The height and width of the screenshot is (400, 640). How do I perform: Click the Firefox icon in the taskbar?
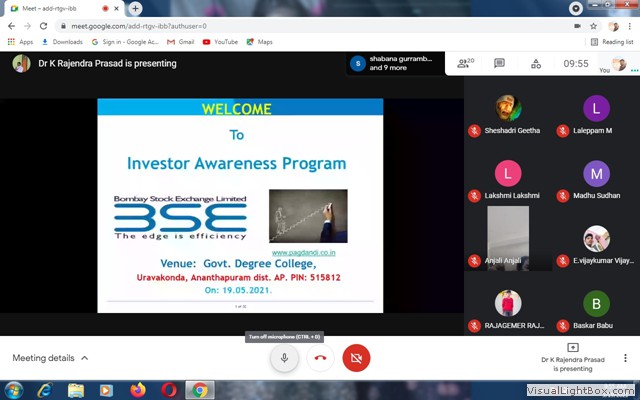pyautogui.click(x=137, y=389)
